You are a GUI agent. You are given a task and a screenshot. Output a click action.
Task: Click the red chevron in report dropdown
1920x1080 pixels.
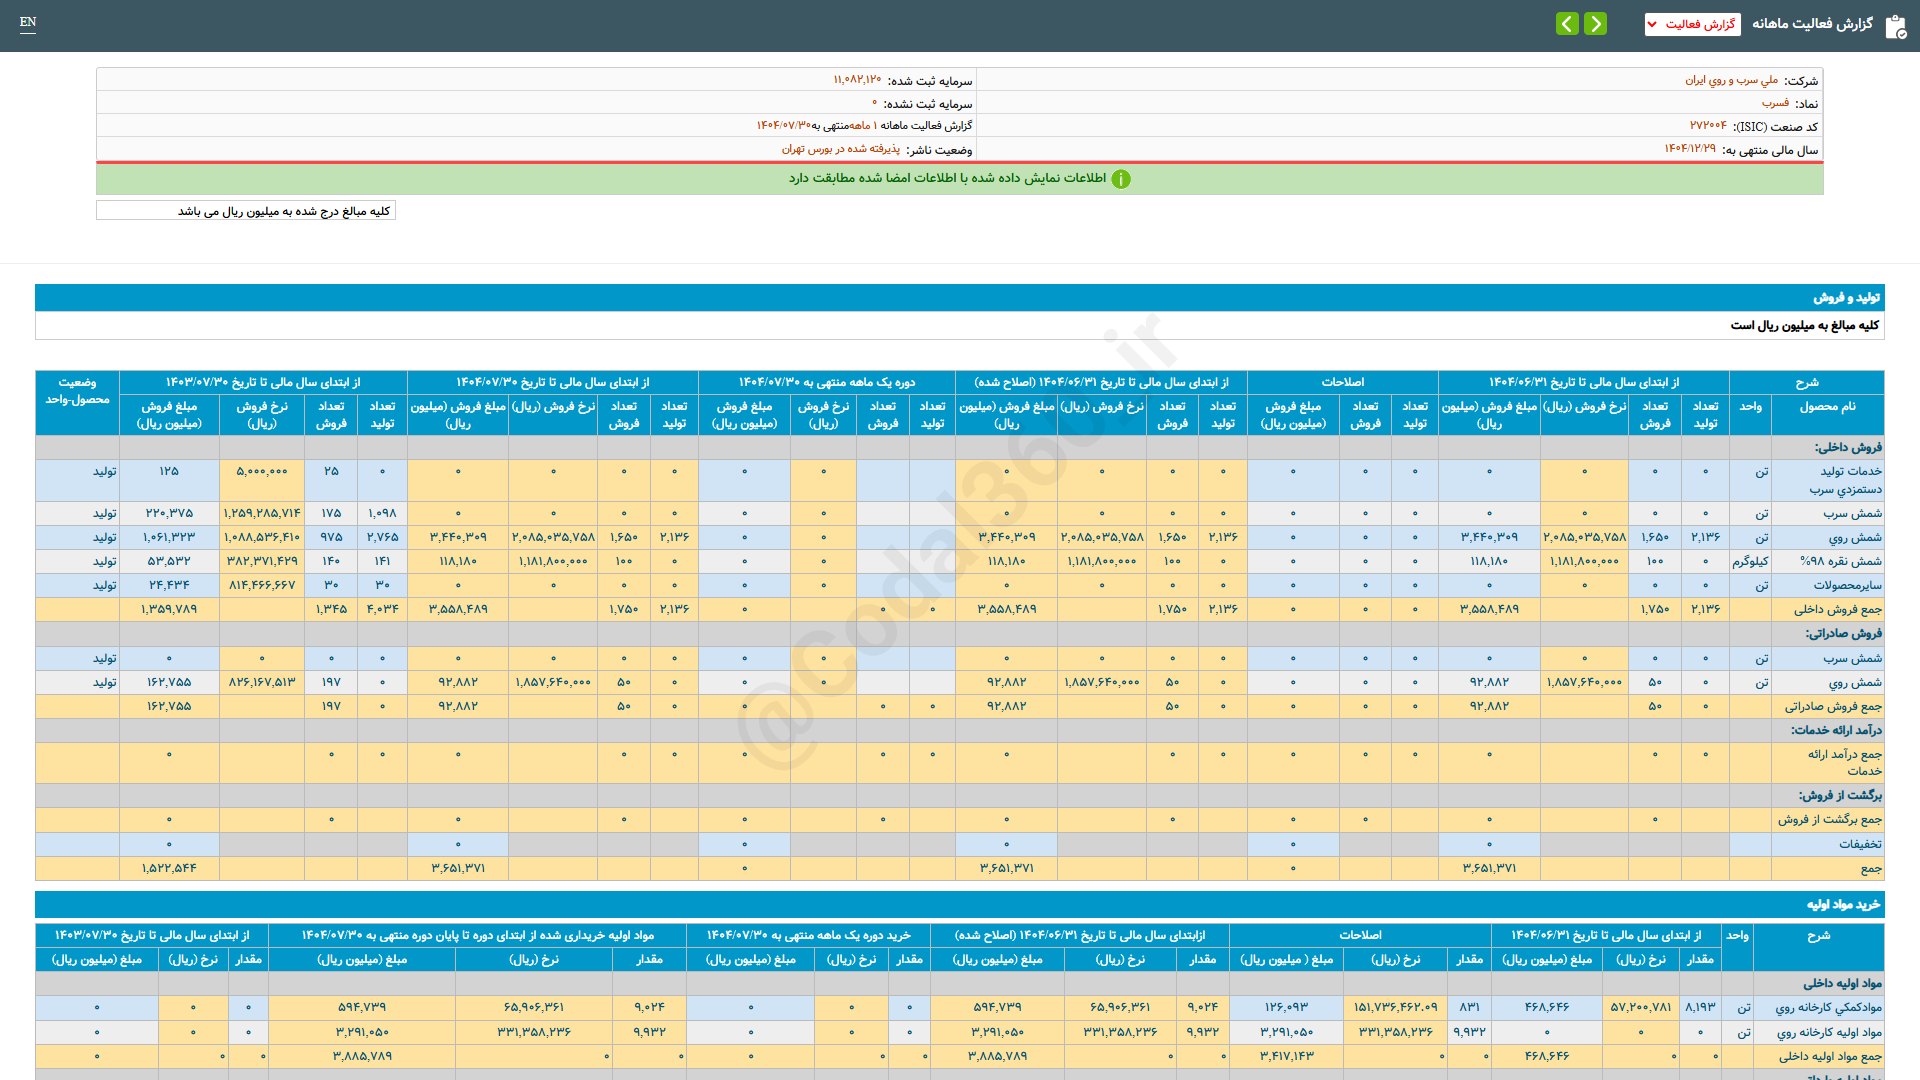pyautogui.click(x=1652, y=24)
